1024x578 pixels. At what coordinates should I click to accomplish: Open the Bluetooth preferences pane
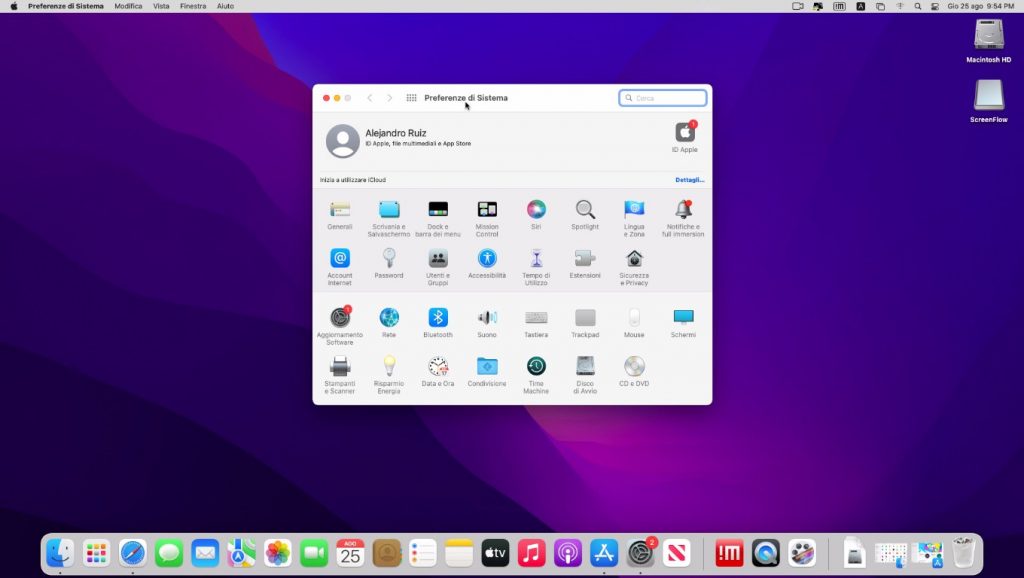[438, 318]
